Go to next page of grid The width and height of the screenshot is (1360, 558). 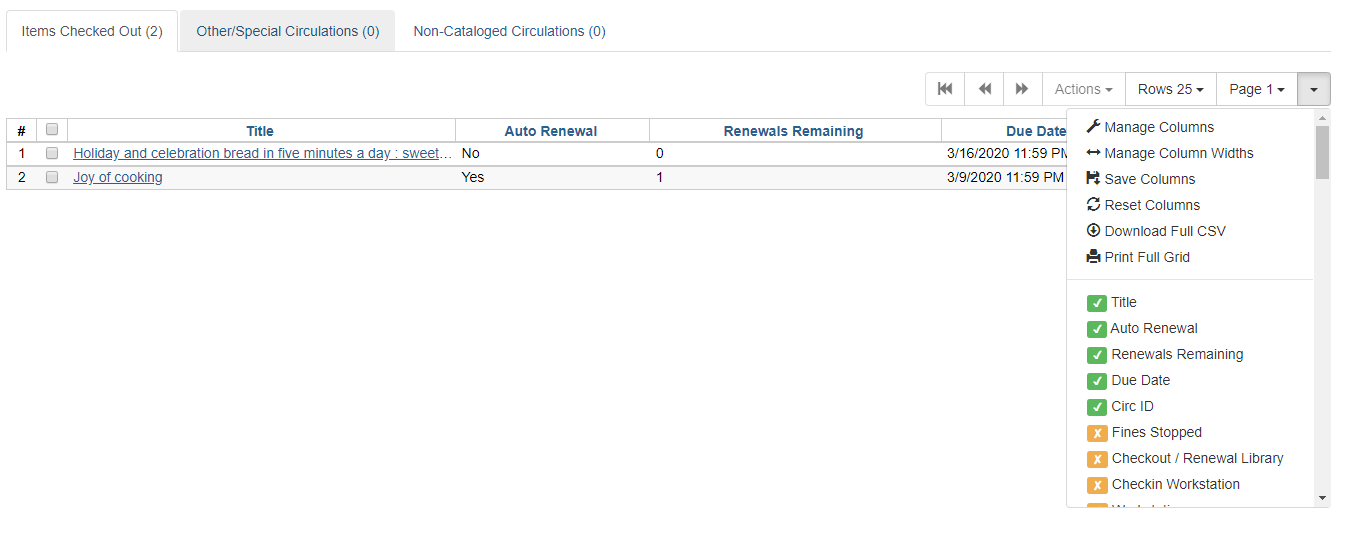pyautogui.click(x=1023, y=89)
